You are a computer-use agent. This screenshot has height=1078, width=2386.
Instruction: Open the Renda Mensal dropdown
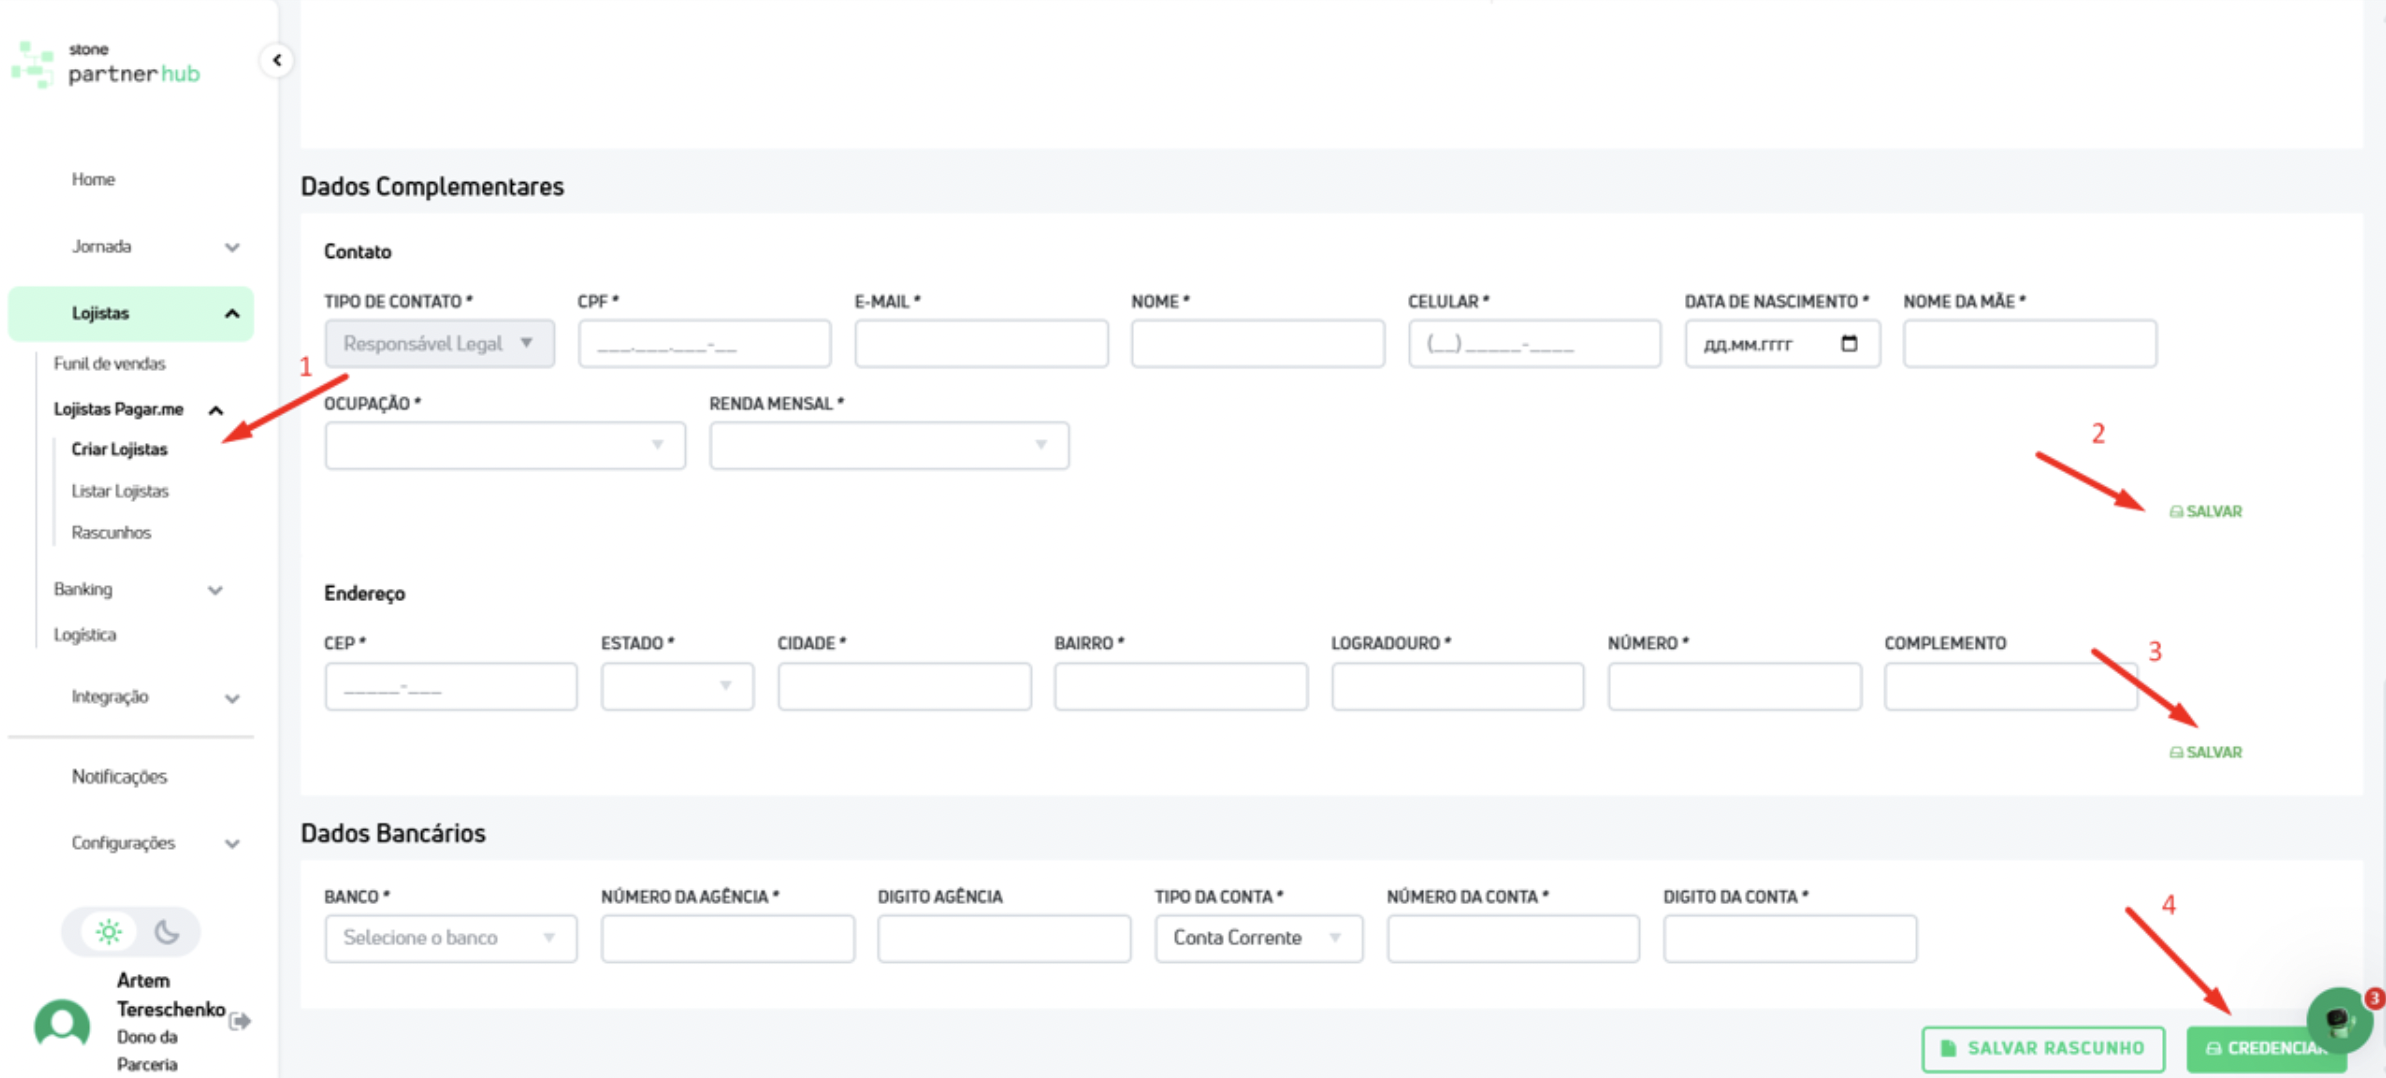click(888, 445)
